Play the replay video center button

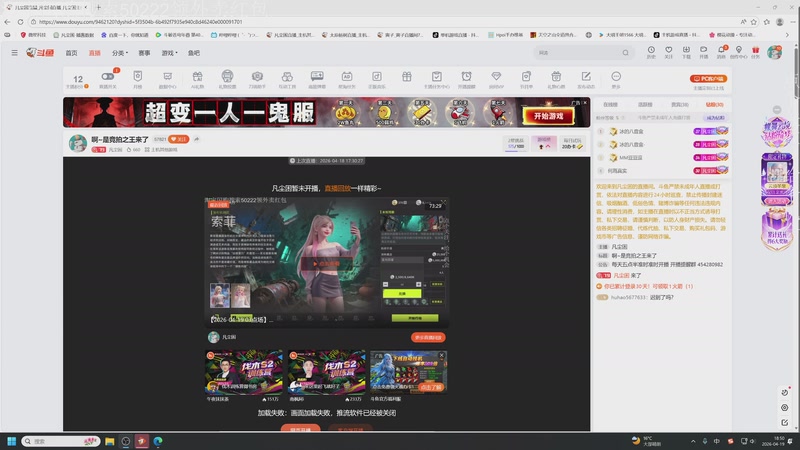pos(327,263)
